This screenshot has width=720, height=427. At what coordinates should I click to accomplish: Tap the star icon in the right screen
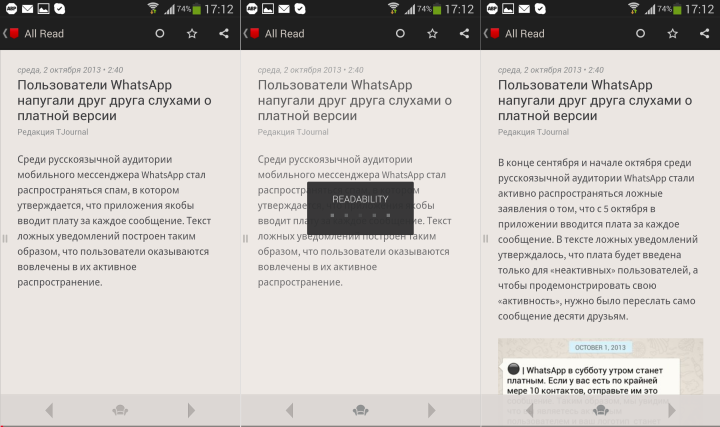[673, 34]
